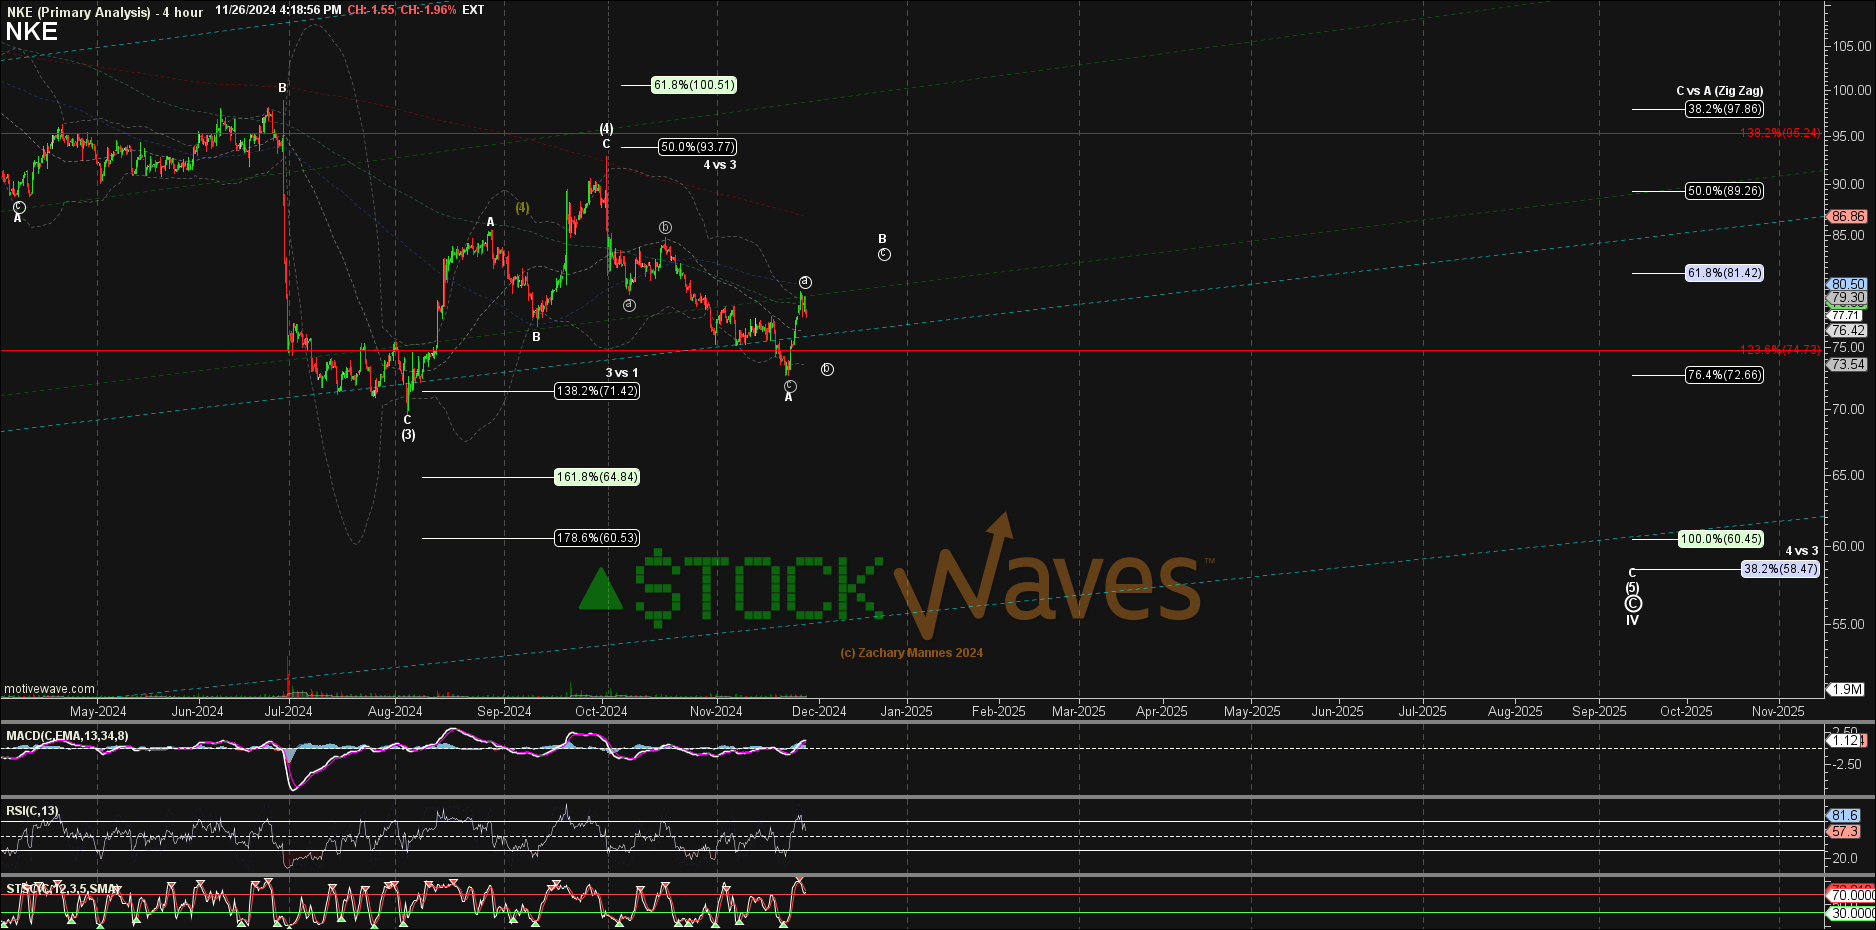
Task: Click '4 vs 3' above the 38.2%(58.47) label
Action: (1802, 551)
